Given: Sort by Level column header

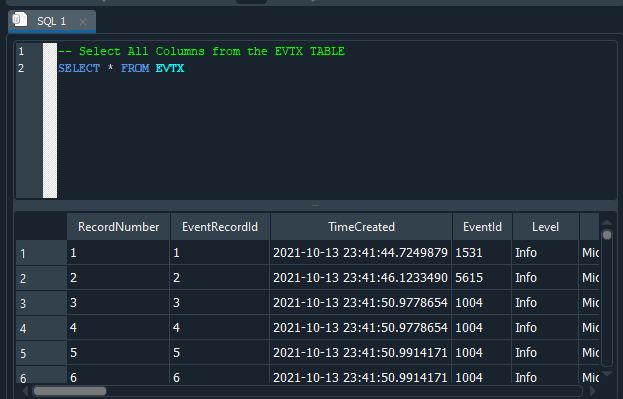Looking at the screenshot, I should pos(545,227).
